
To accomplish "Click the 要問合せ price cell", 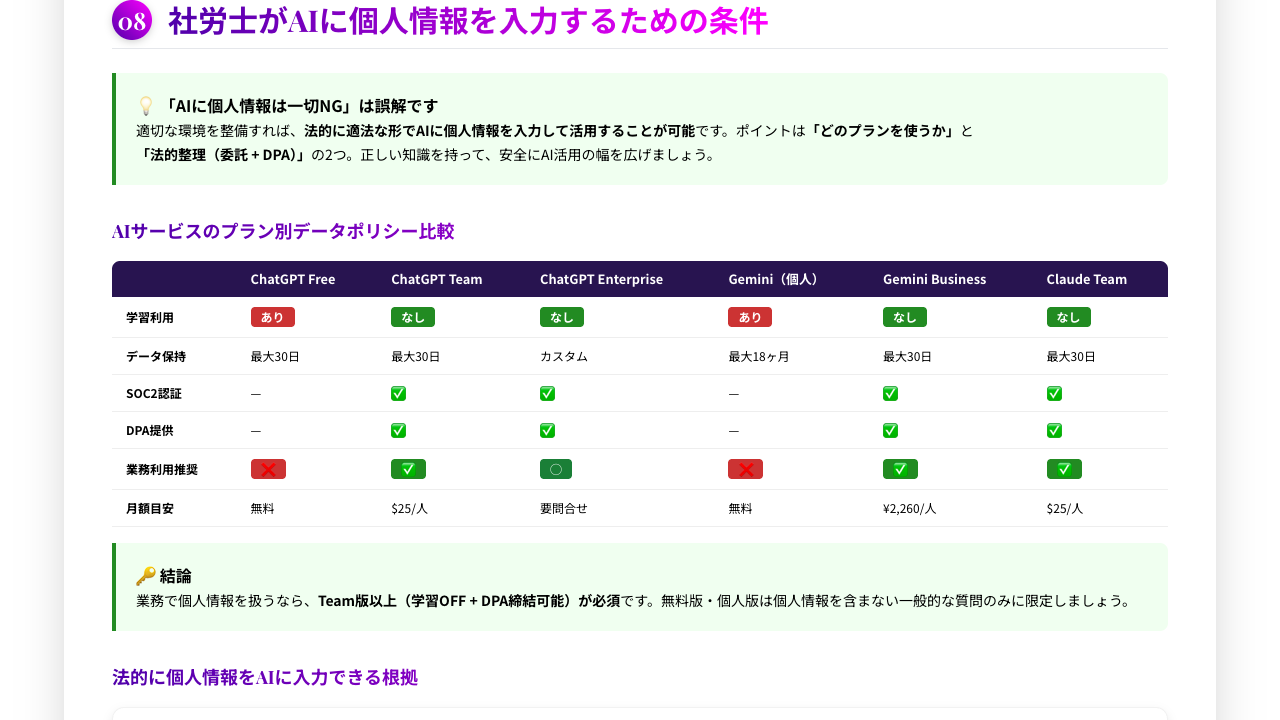I will pyautogui.click(x=564, y=509).
